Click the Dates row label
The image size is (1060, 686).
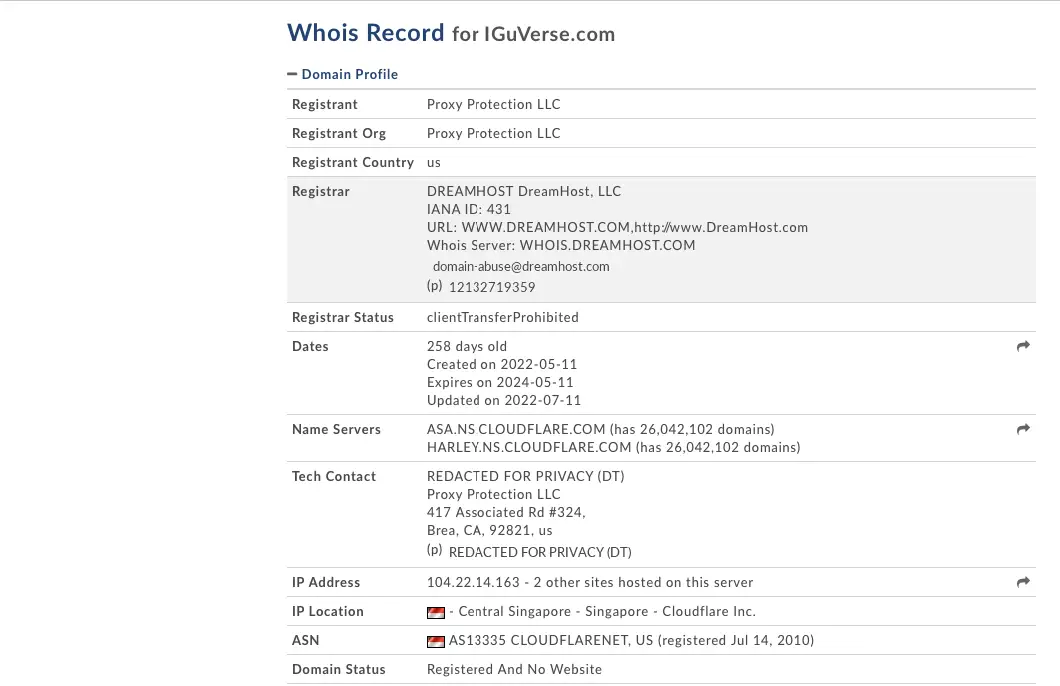(x=310, y=346)
